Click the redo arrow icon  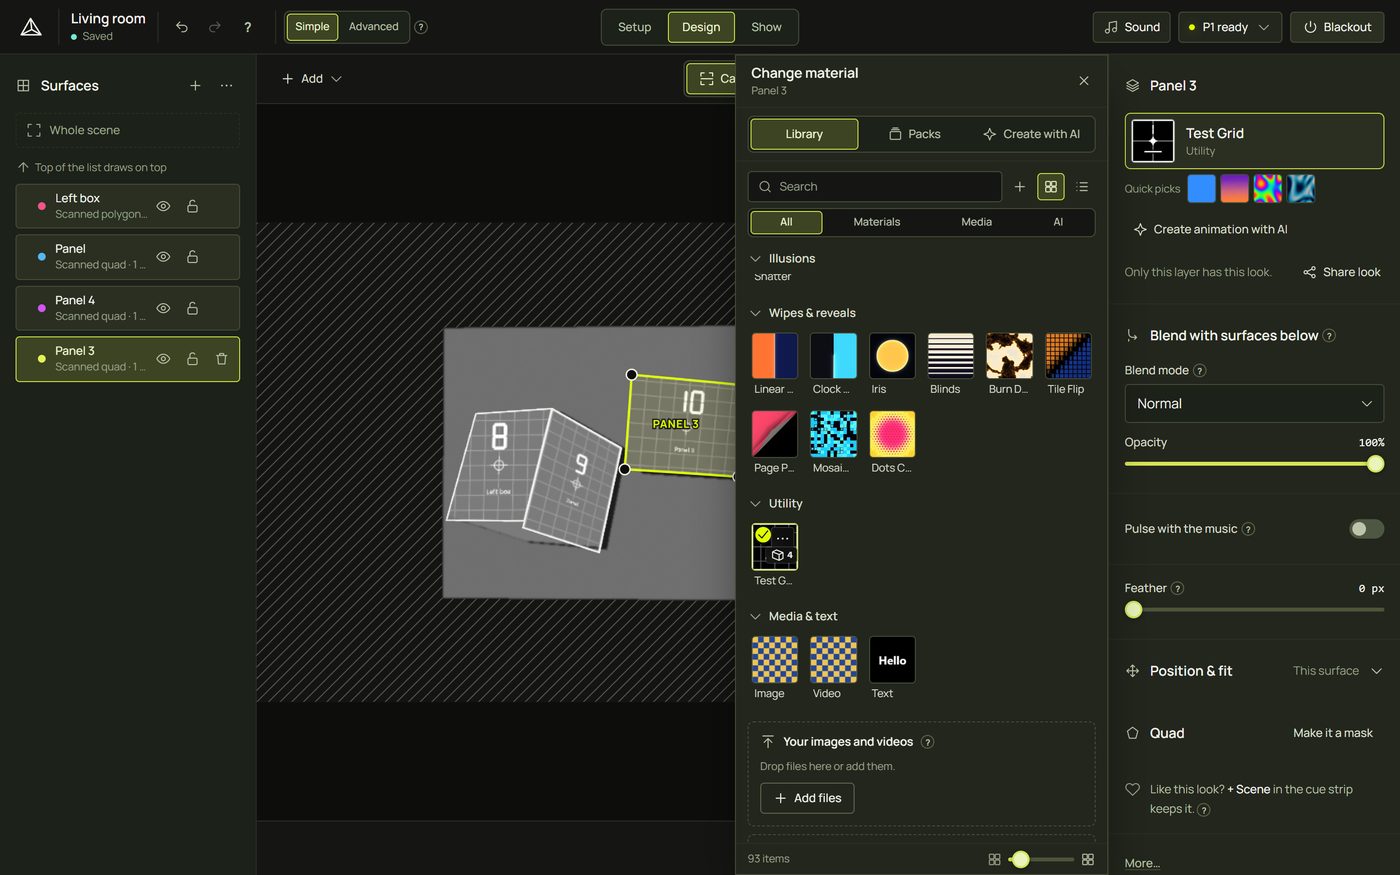click(214, 27)
